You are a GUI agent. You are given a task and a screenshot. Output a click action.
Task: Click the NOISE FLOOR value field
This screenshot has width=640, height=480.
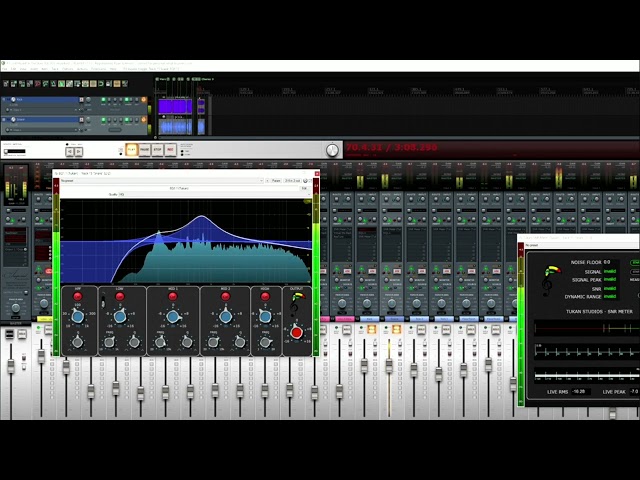point(611,262)
